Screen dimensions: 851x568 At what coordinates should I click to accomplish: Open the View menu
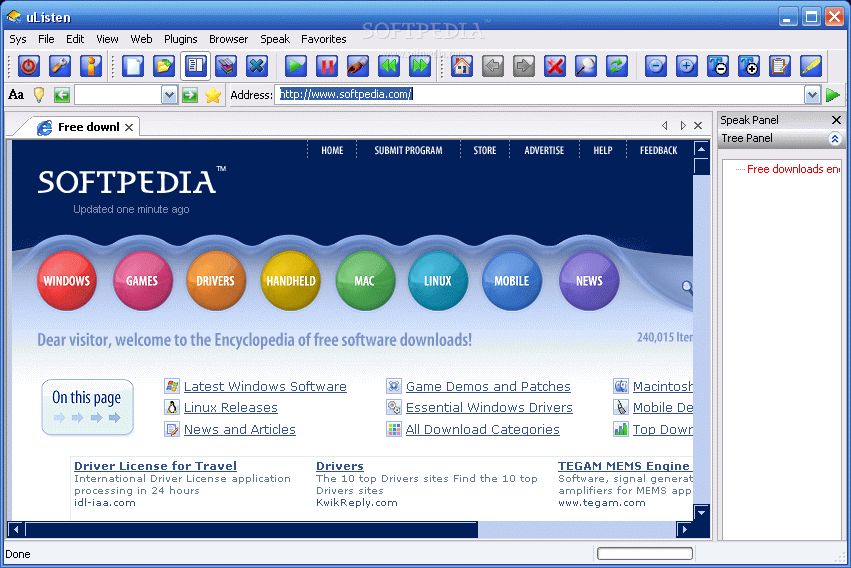point(107,39)
